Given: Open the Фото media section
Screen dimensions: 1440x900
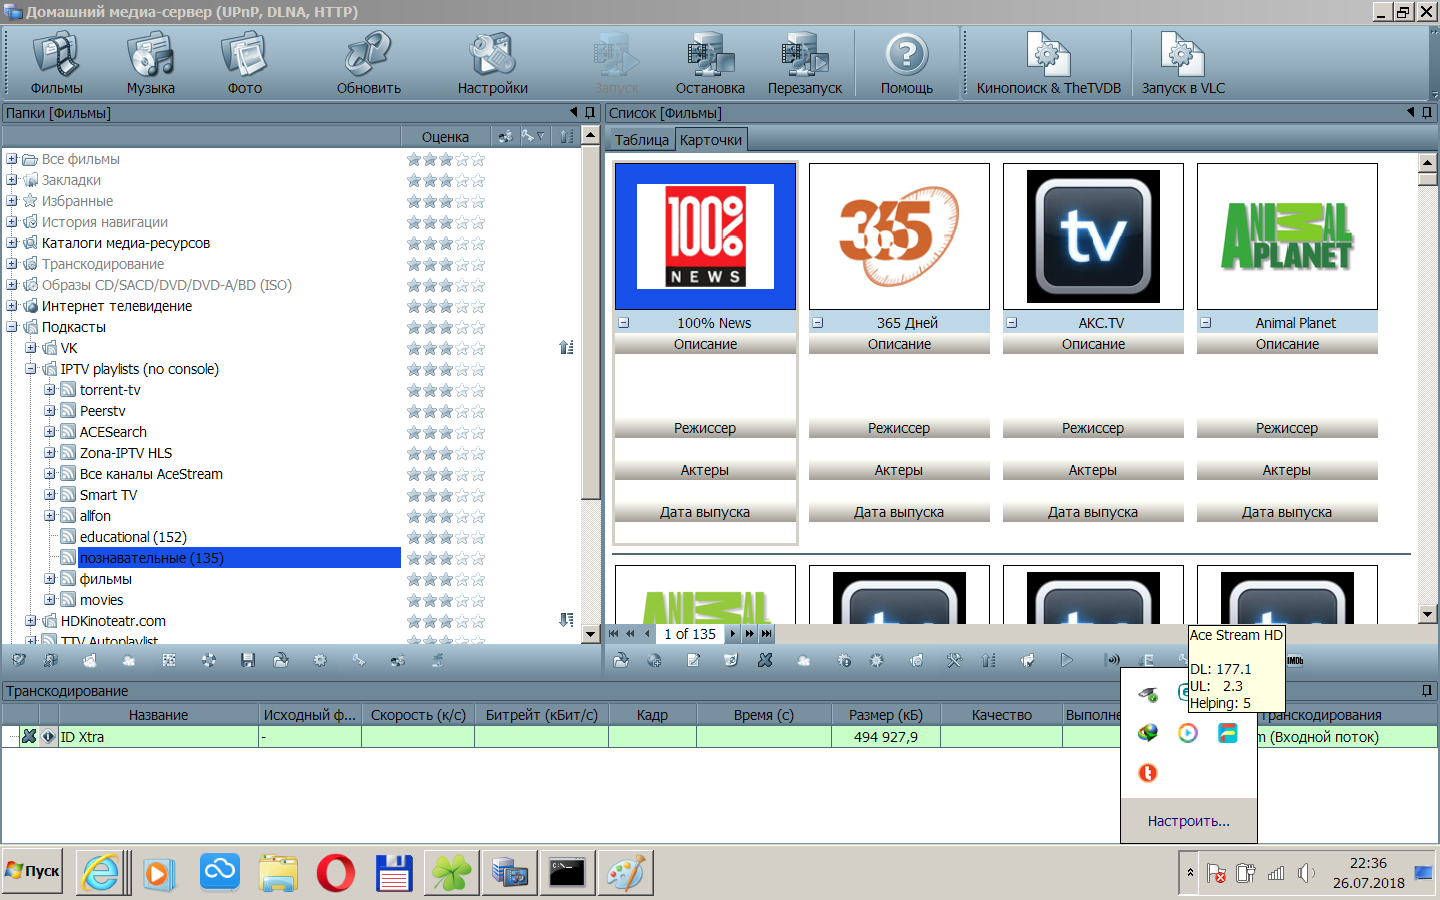Looking at the screenshot, I should [x=244, y=63].
